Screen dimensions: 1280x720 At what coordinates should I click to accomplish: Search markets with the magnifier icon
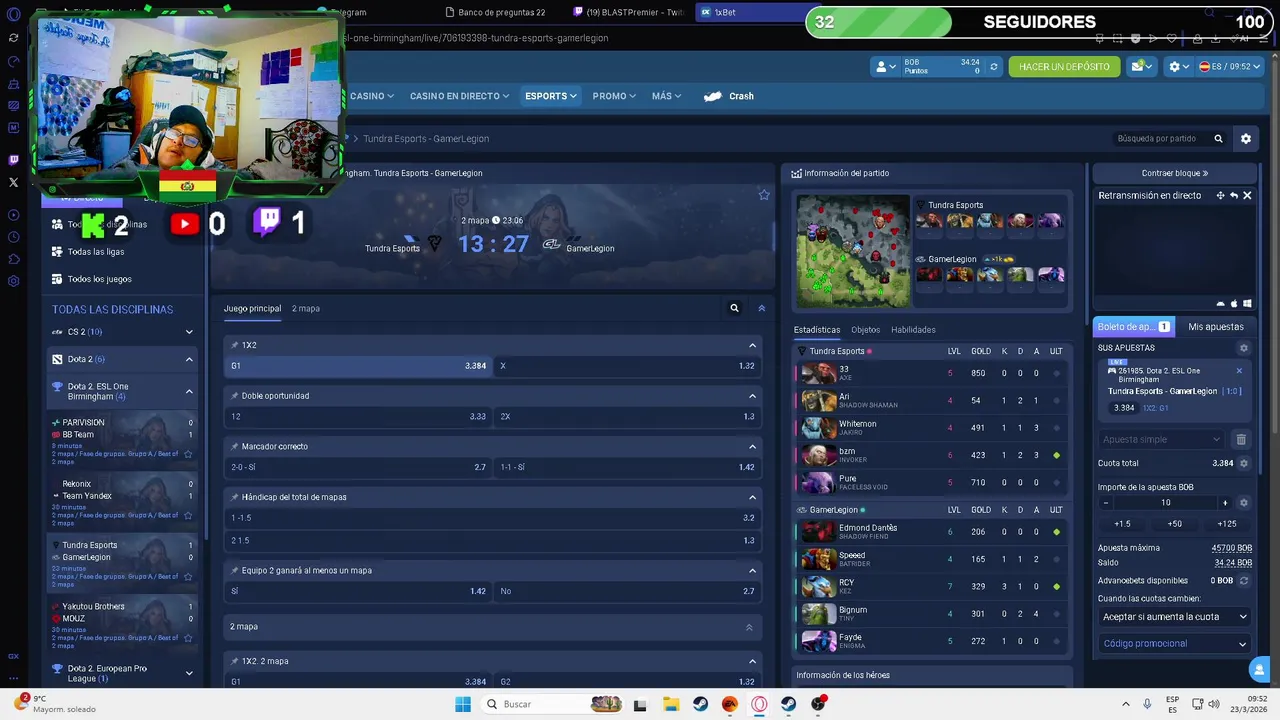coord(734,308)
